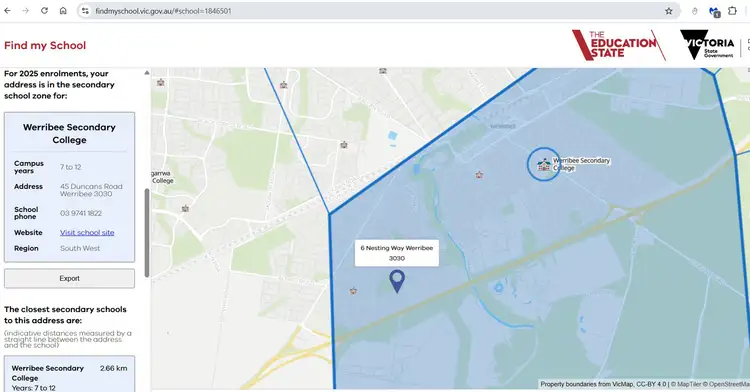
Task: Click the school icon near garrwa College label
Action: pos(185,209)
